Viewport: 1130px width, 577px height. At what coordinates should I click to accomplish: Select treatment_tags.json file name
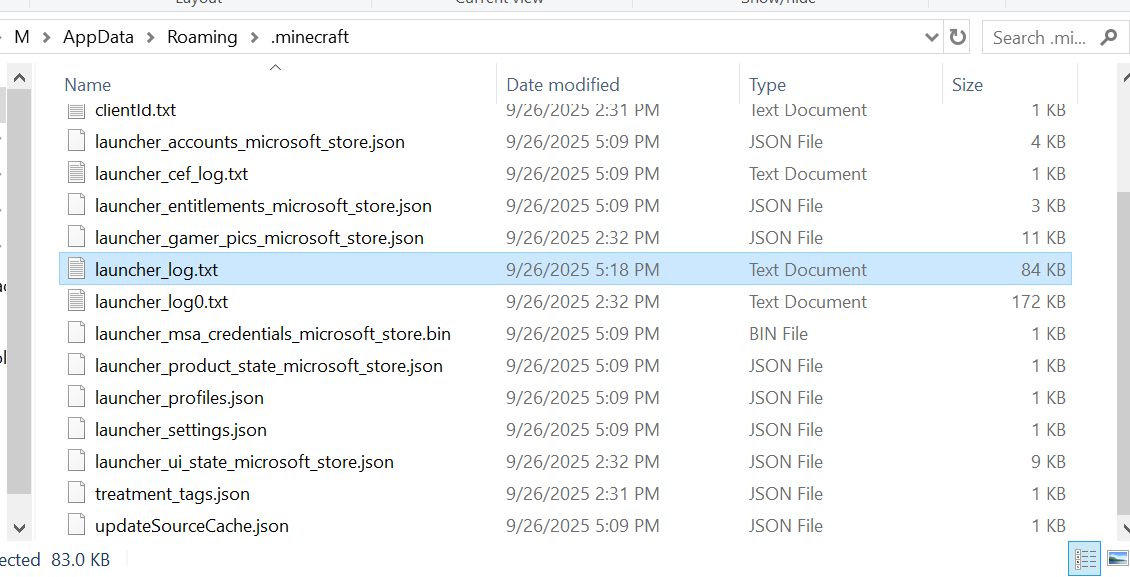(x=172, y=493)
